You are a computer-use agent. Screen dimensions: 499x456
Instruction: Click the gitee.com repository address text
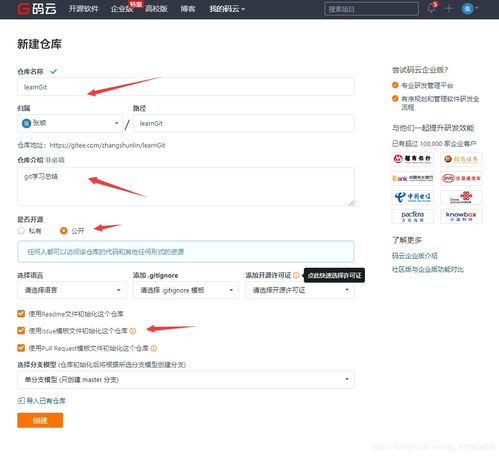pos(107,145)
